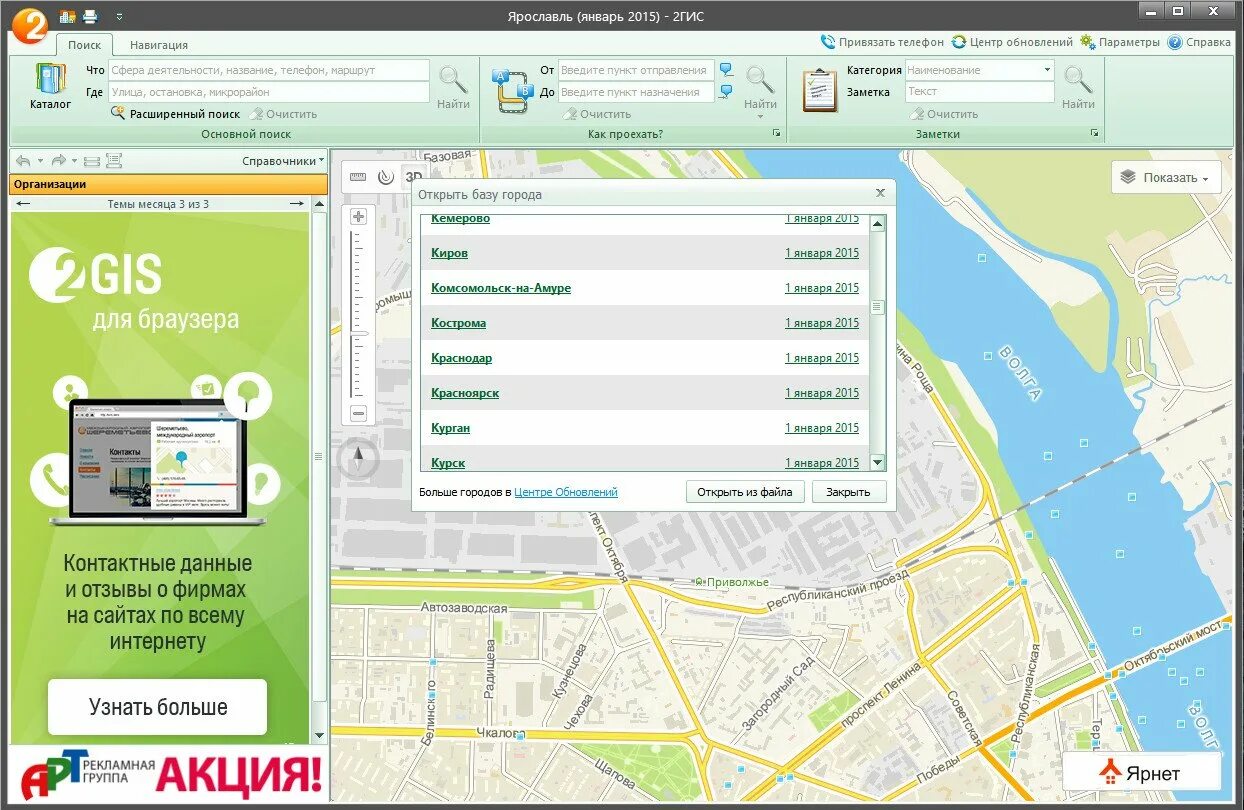The width and height of the screenshot is (1244, 810).
Task: Focus the Что search field
Action: [268, 71]
